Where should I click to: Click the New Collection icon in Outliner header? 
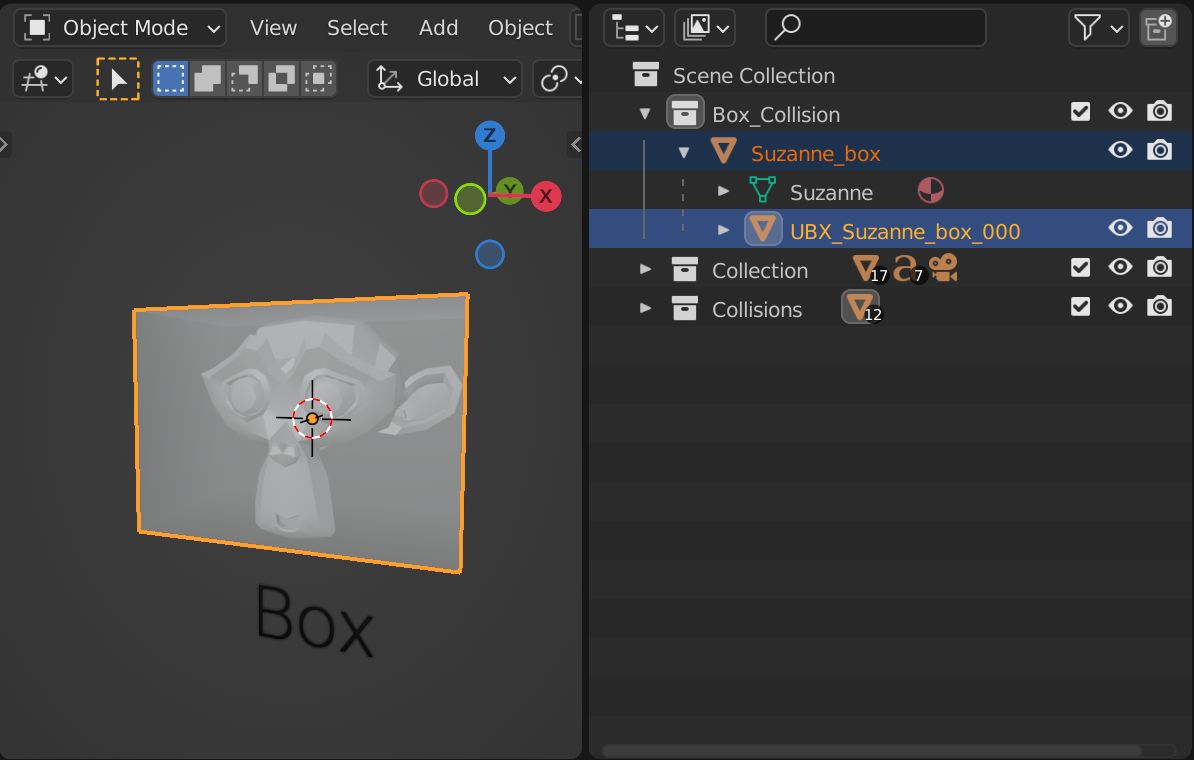tap(1157, 27)
